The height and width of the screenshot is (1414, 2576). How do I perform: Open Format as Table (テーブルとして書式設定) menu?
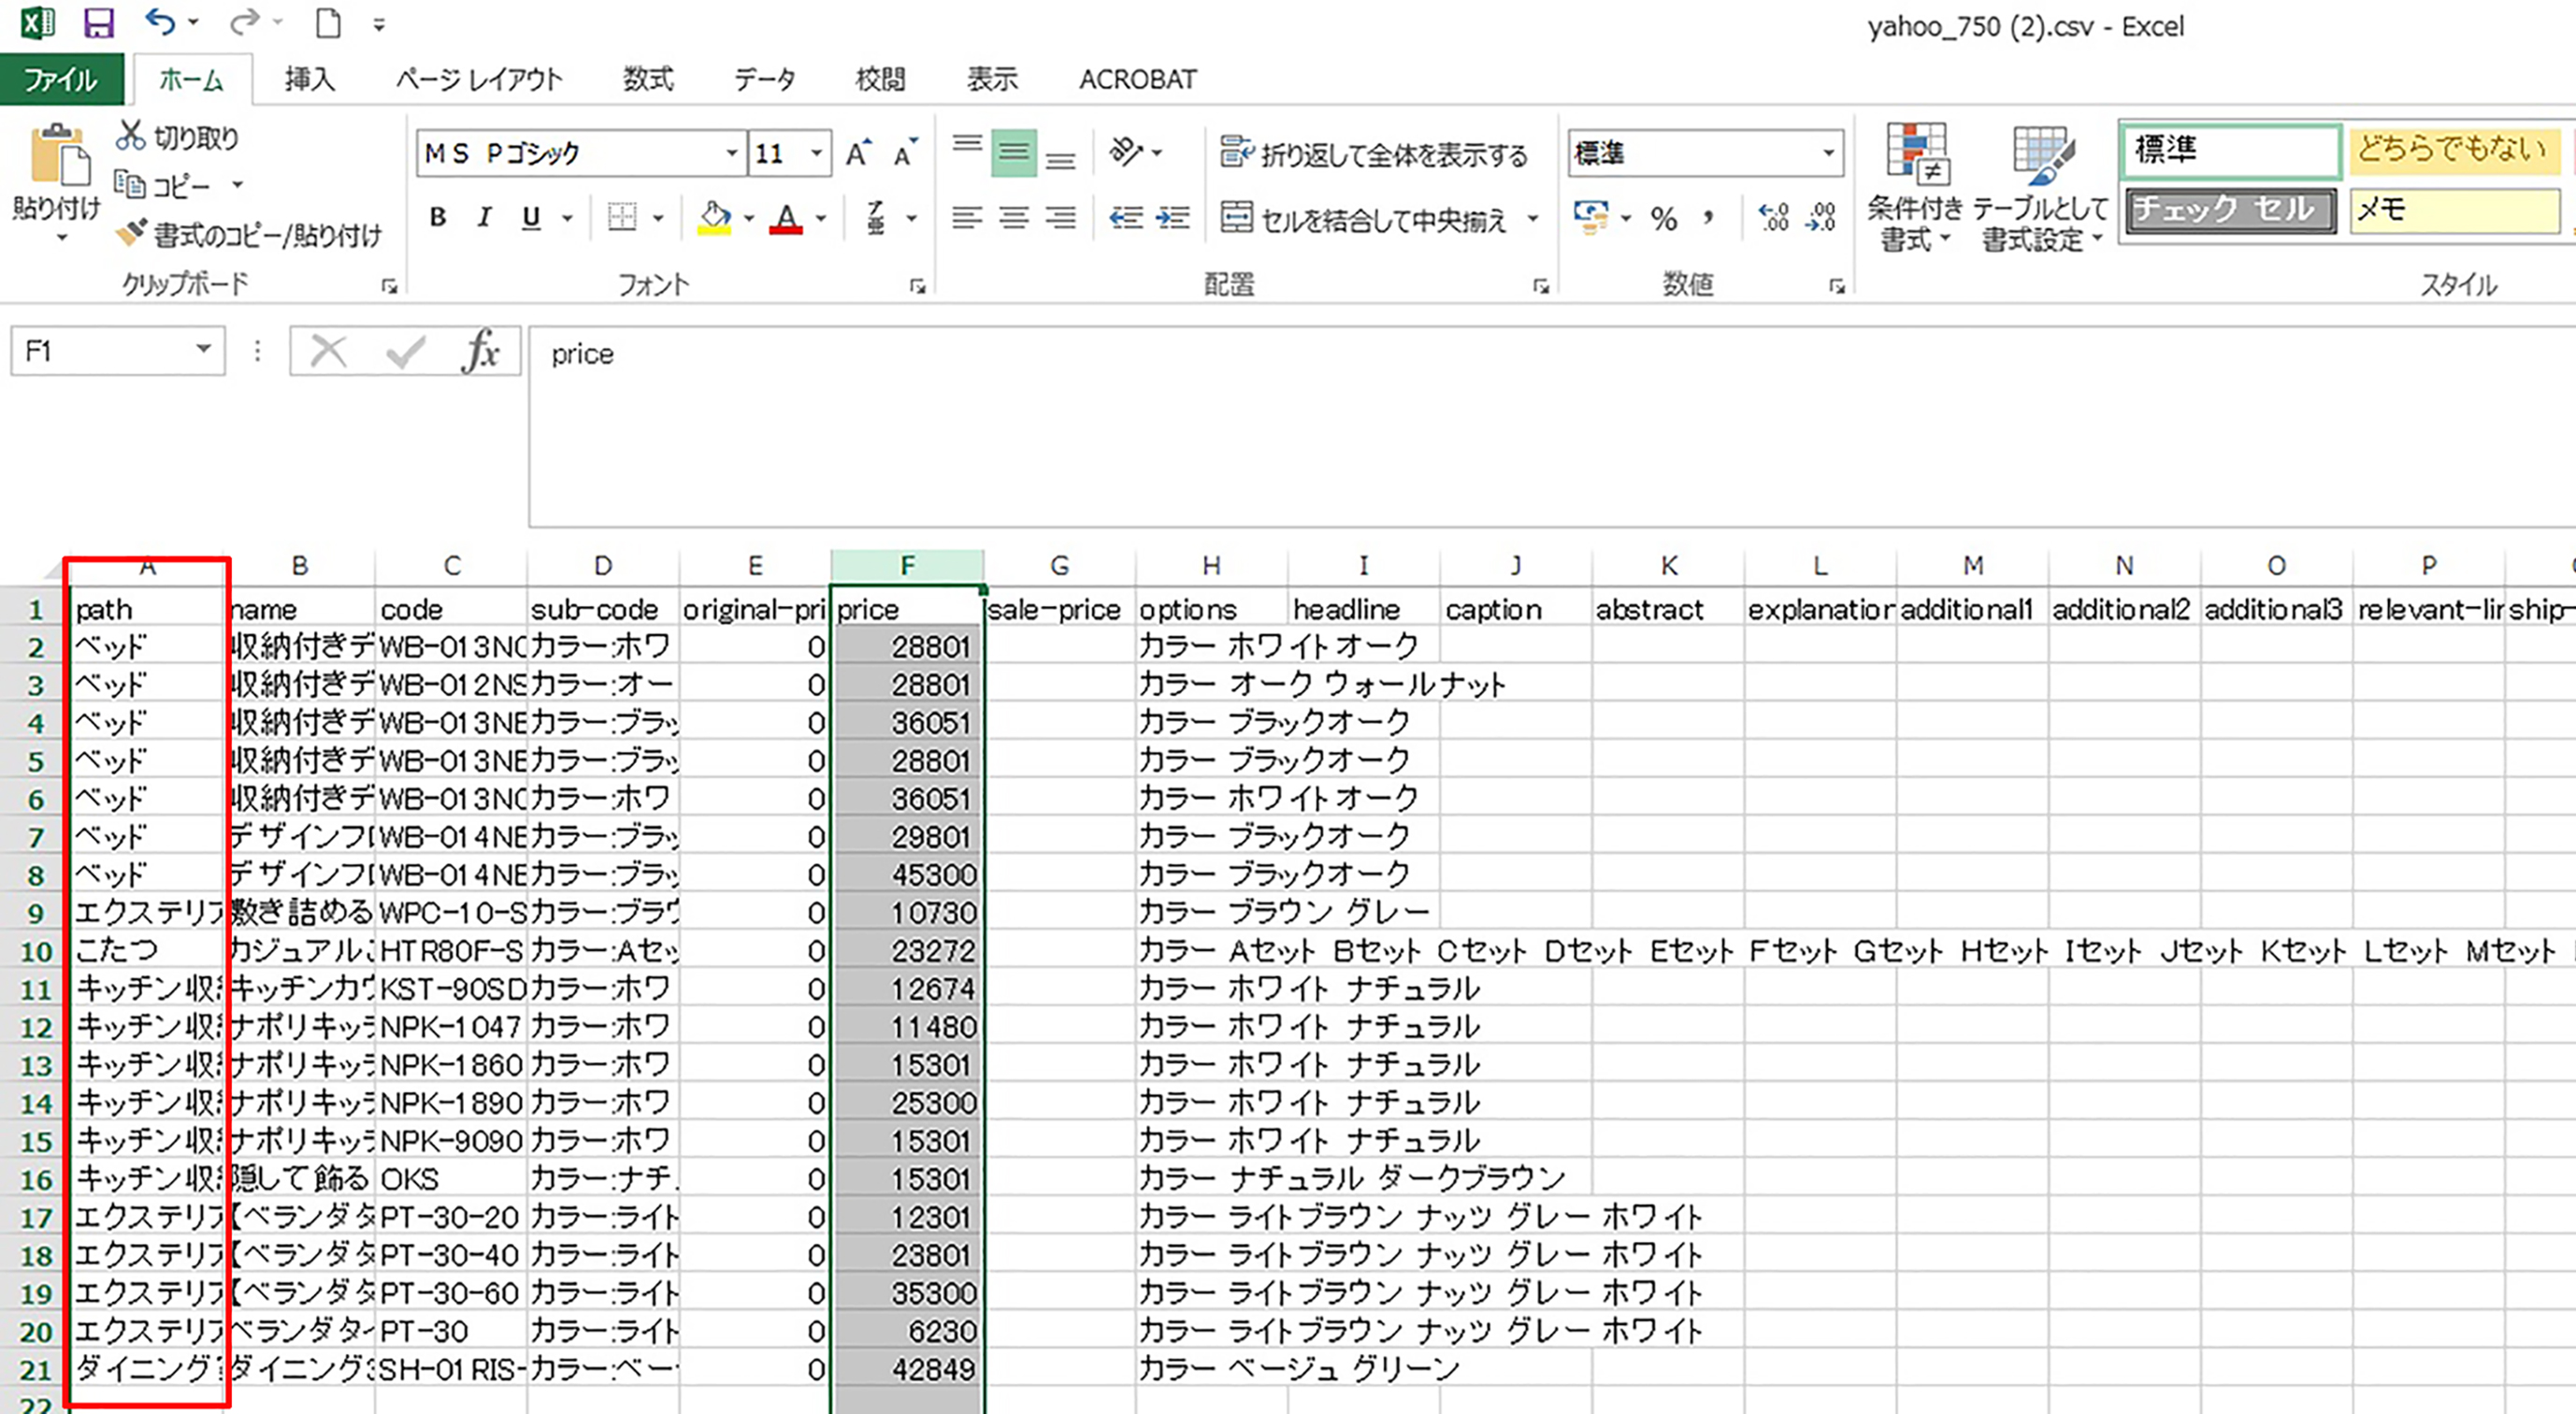tap(2040, 188)
